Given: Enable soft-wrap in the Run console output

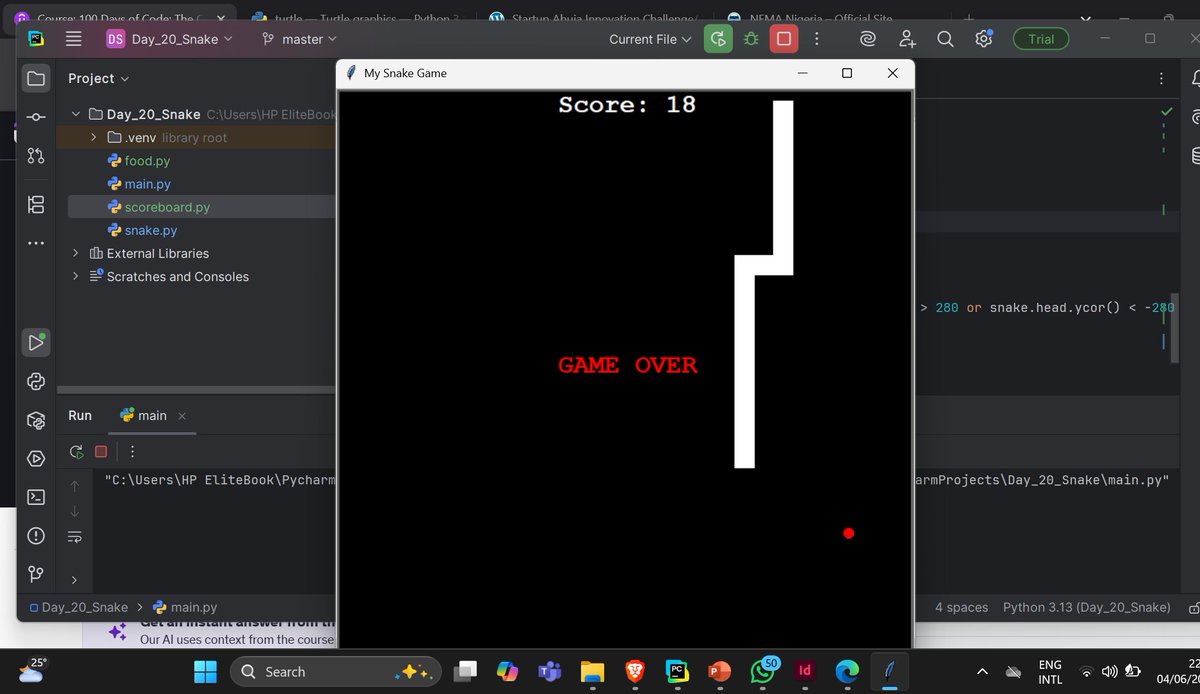Looking at the screenshot, I should tap(75, 536).
